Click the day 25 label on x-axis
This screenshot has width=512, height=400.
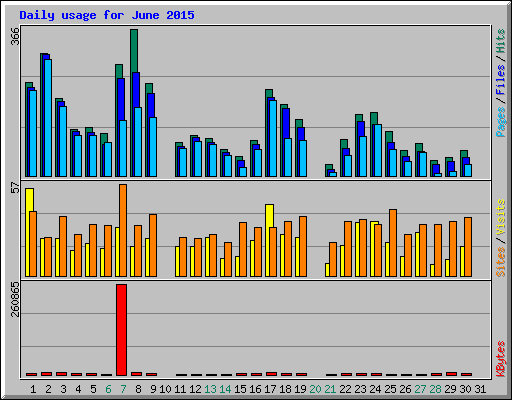pos(390,389)
